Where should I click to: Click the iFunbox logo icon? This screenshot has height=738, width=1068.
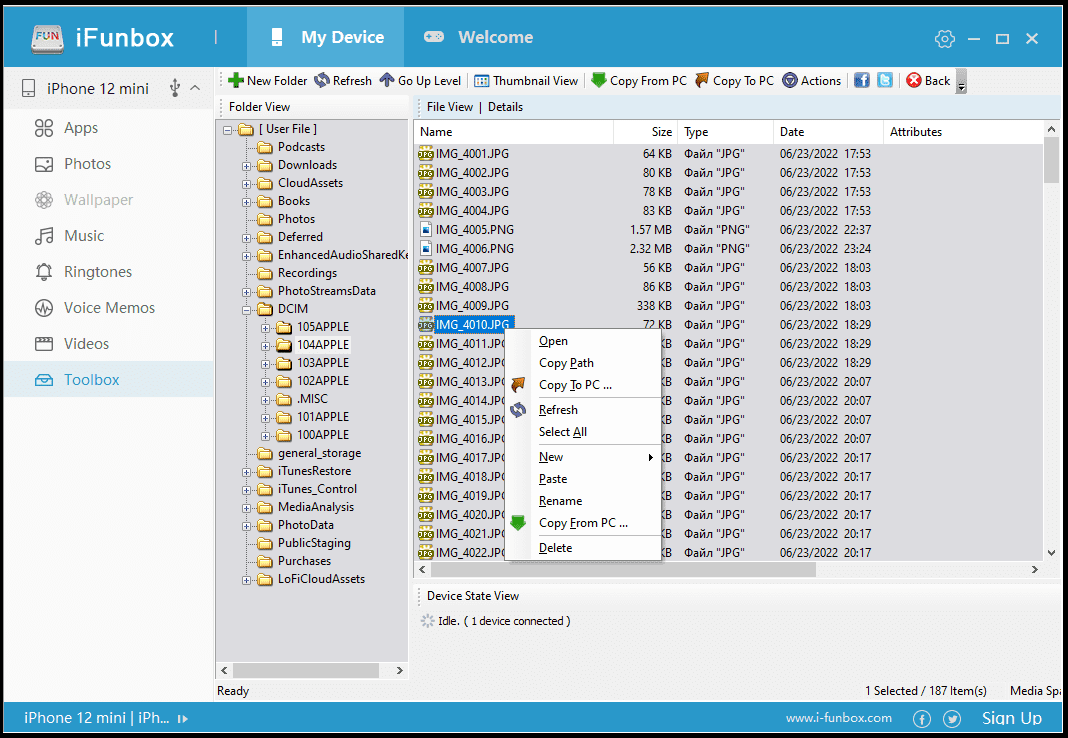(47, 39)
